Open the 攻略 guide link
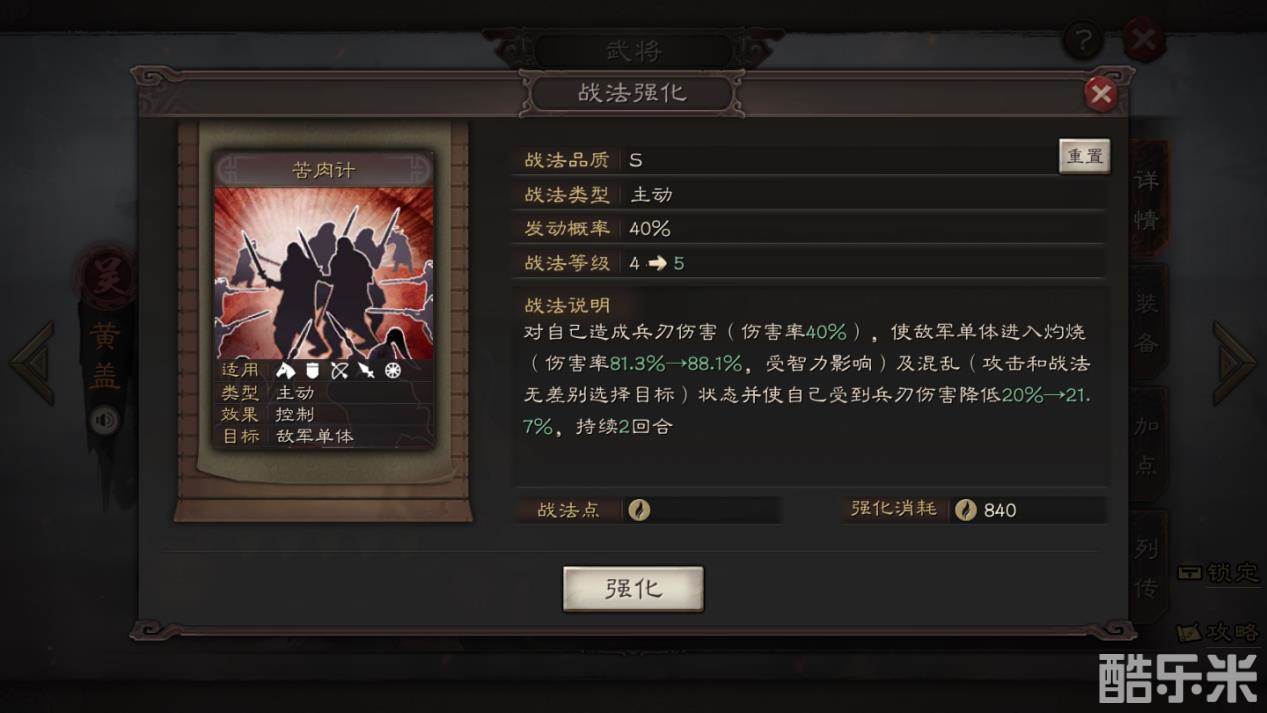The width and height of the screenshot is (1267, 713). pos(1218,632)
